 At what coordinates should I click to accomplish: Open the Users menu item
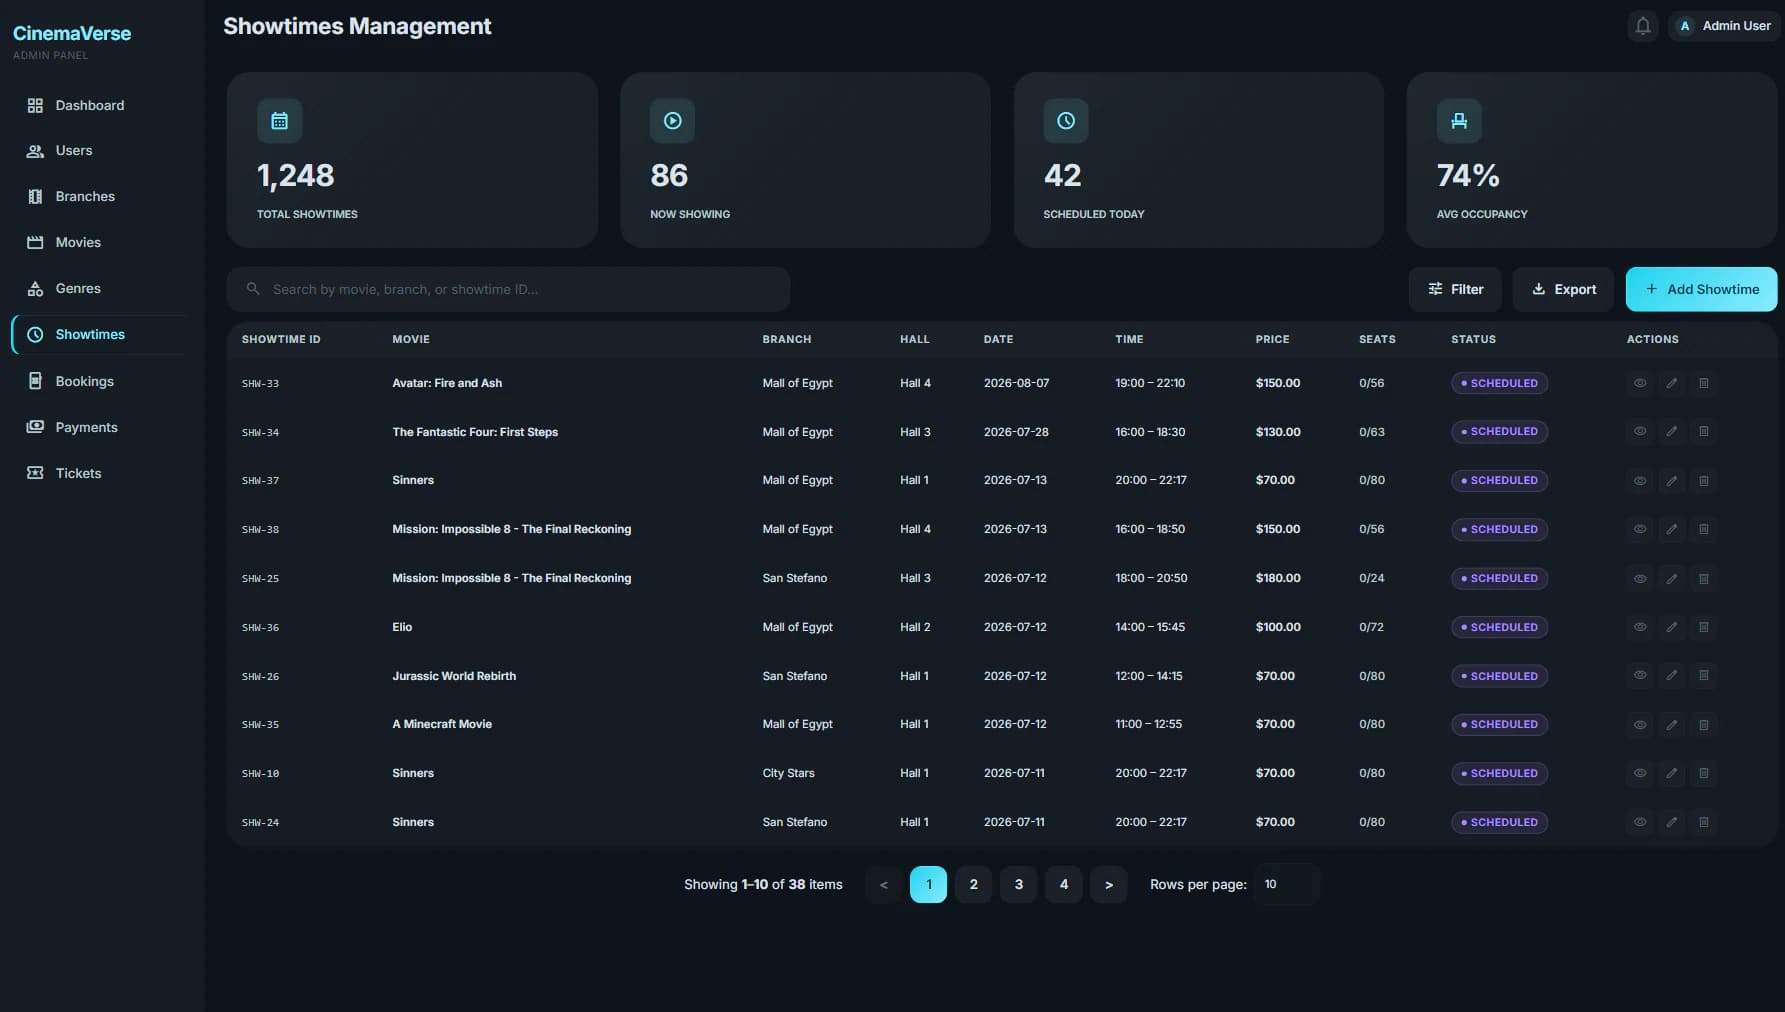click(x=100, y=151)
